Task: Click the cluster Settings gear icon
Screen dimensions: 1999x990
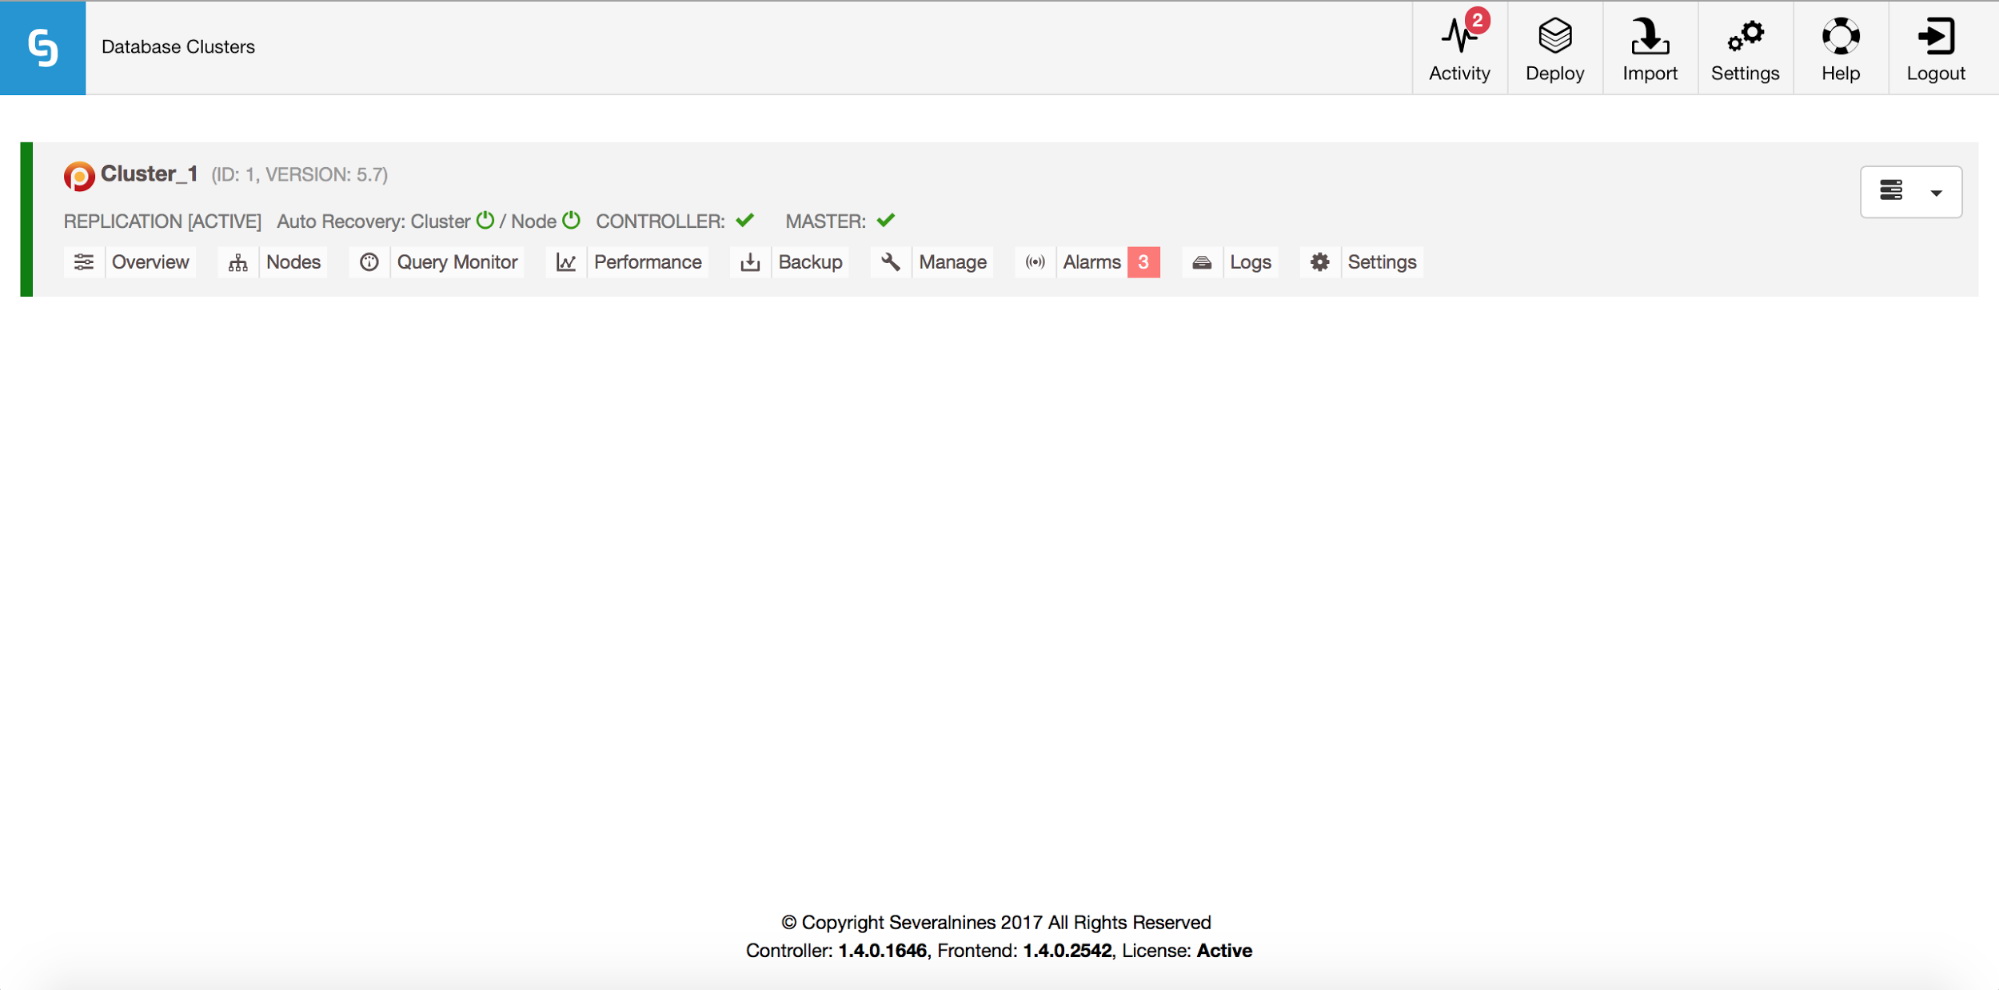Action: (1320, 262)
